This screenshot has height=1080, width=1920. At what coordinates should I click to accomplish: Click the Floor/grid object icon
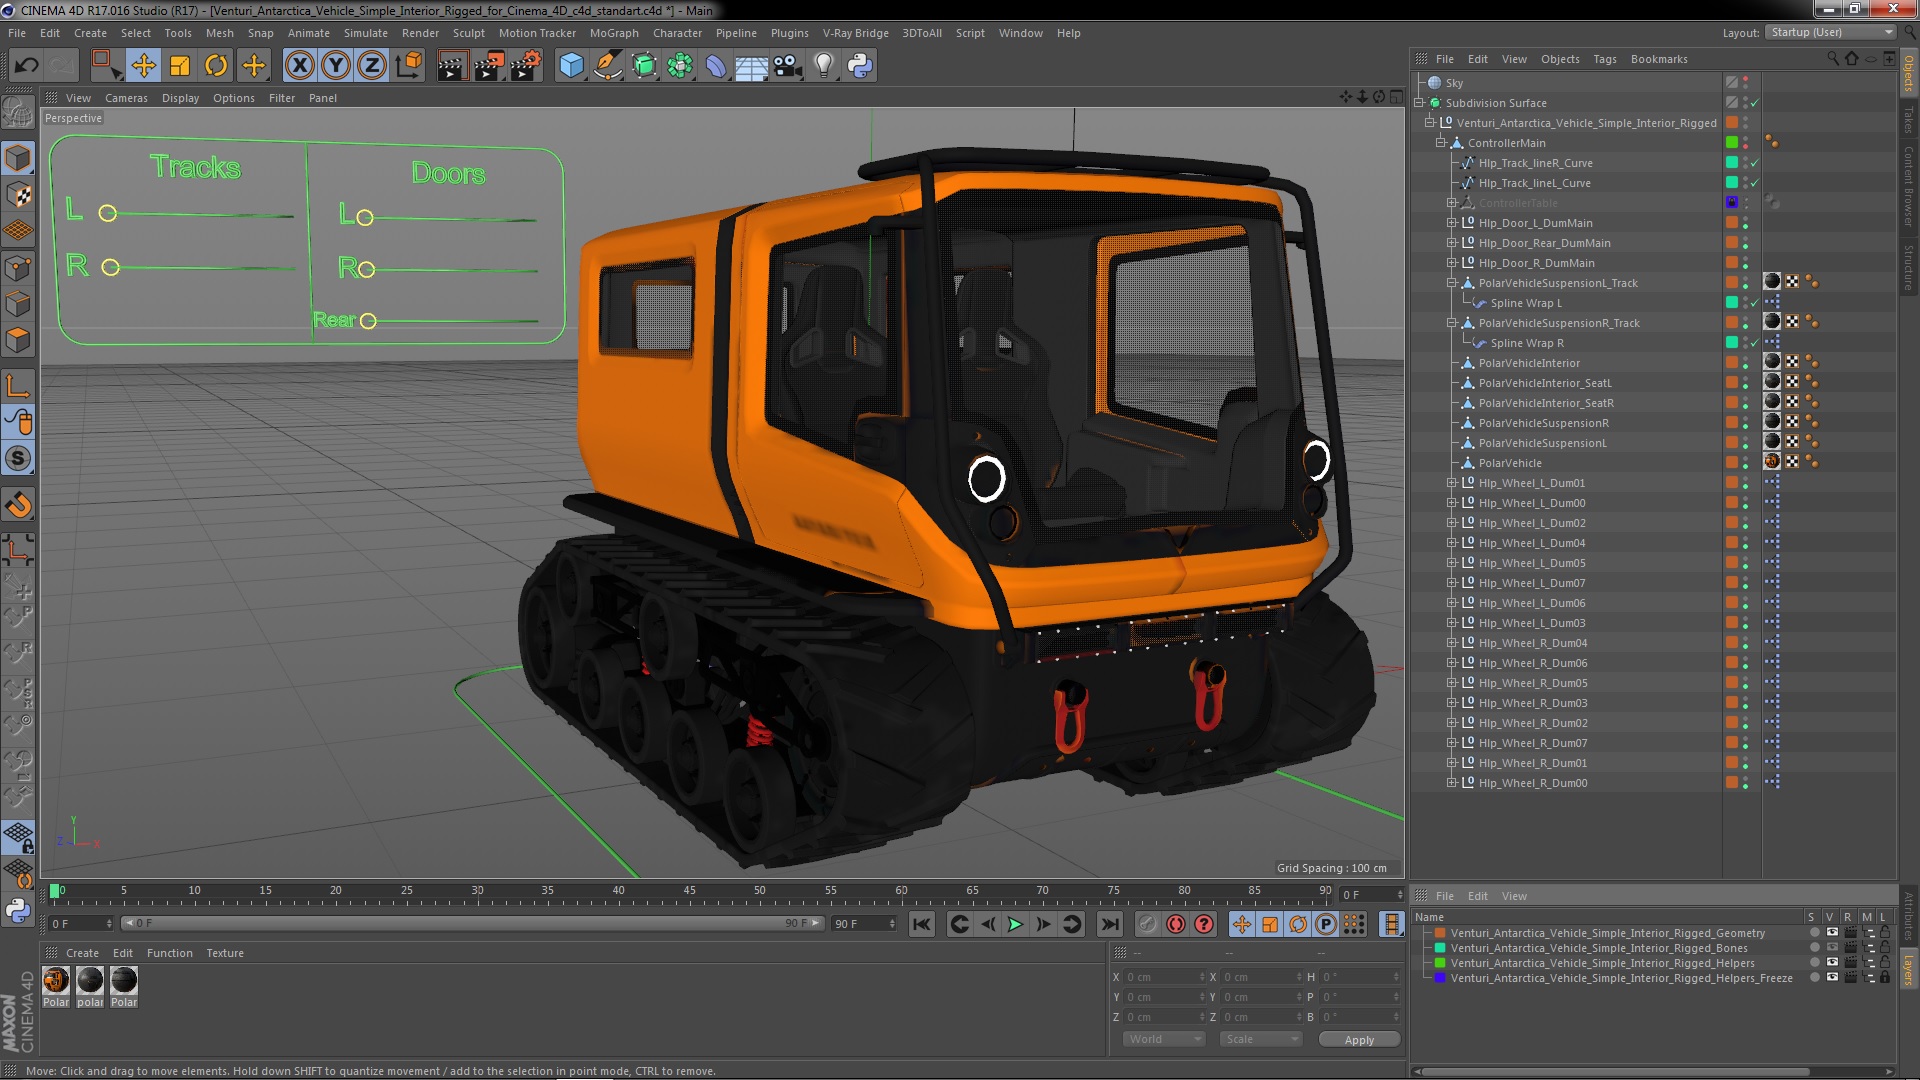(x=751, y=66)
